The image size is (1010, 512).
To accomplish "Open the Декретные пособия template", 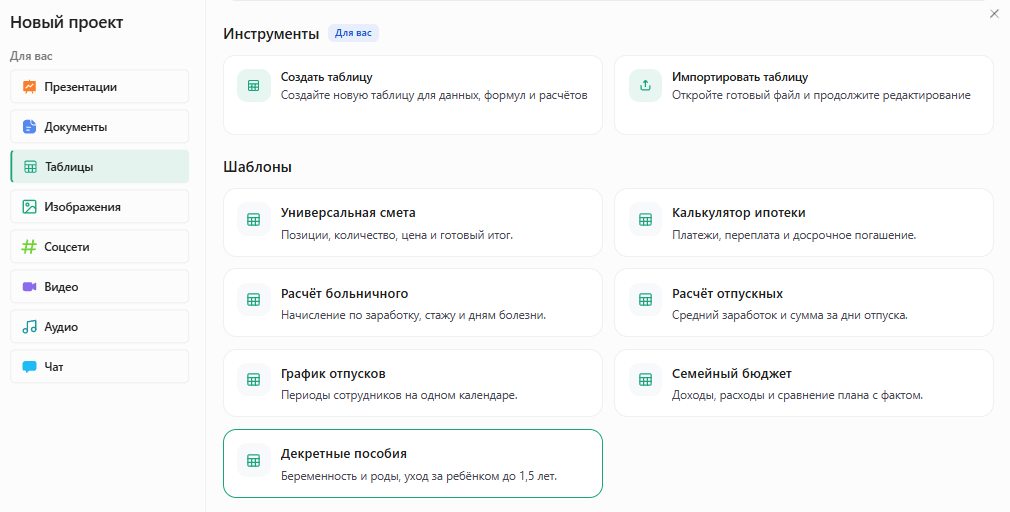I will pyautogui.click(x=413, y=463).
